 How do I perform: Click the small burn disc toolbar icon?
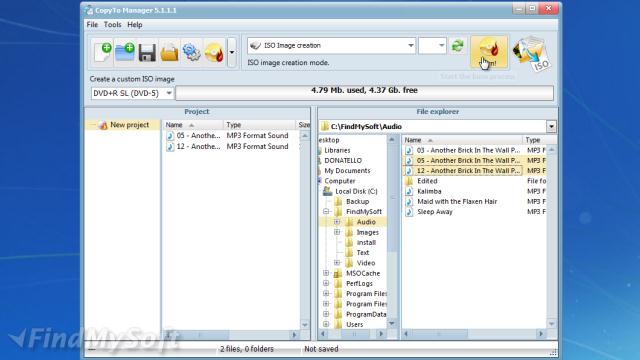click(214, 53)
